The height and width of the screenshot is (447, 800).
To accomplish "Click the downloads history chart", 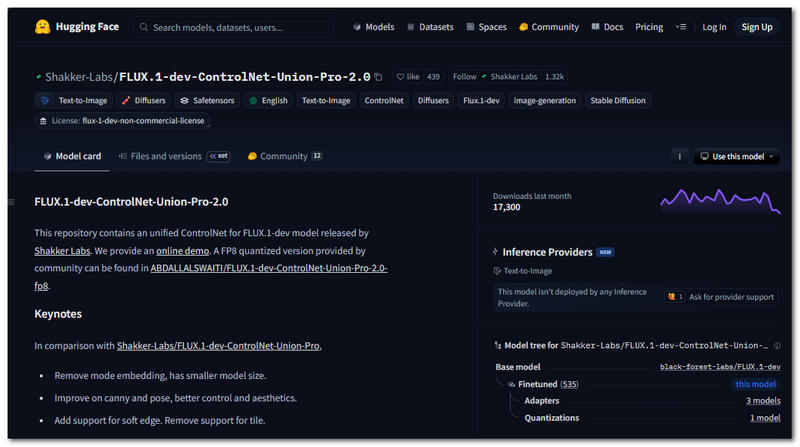I will point(720,200).
